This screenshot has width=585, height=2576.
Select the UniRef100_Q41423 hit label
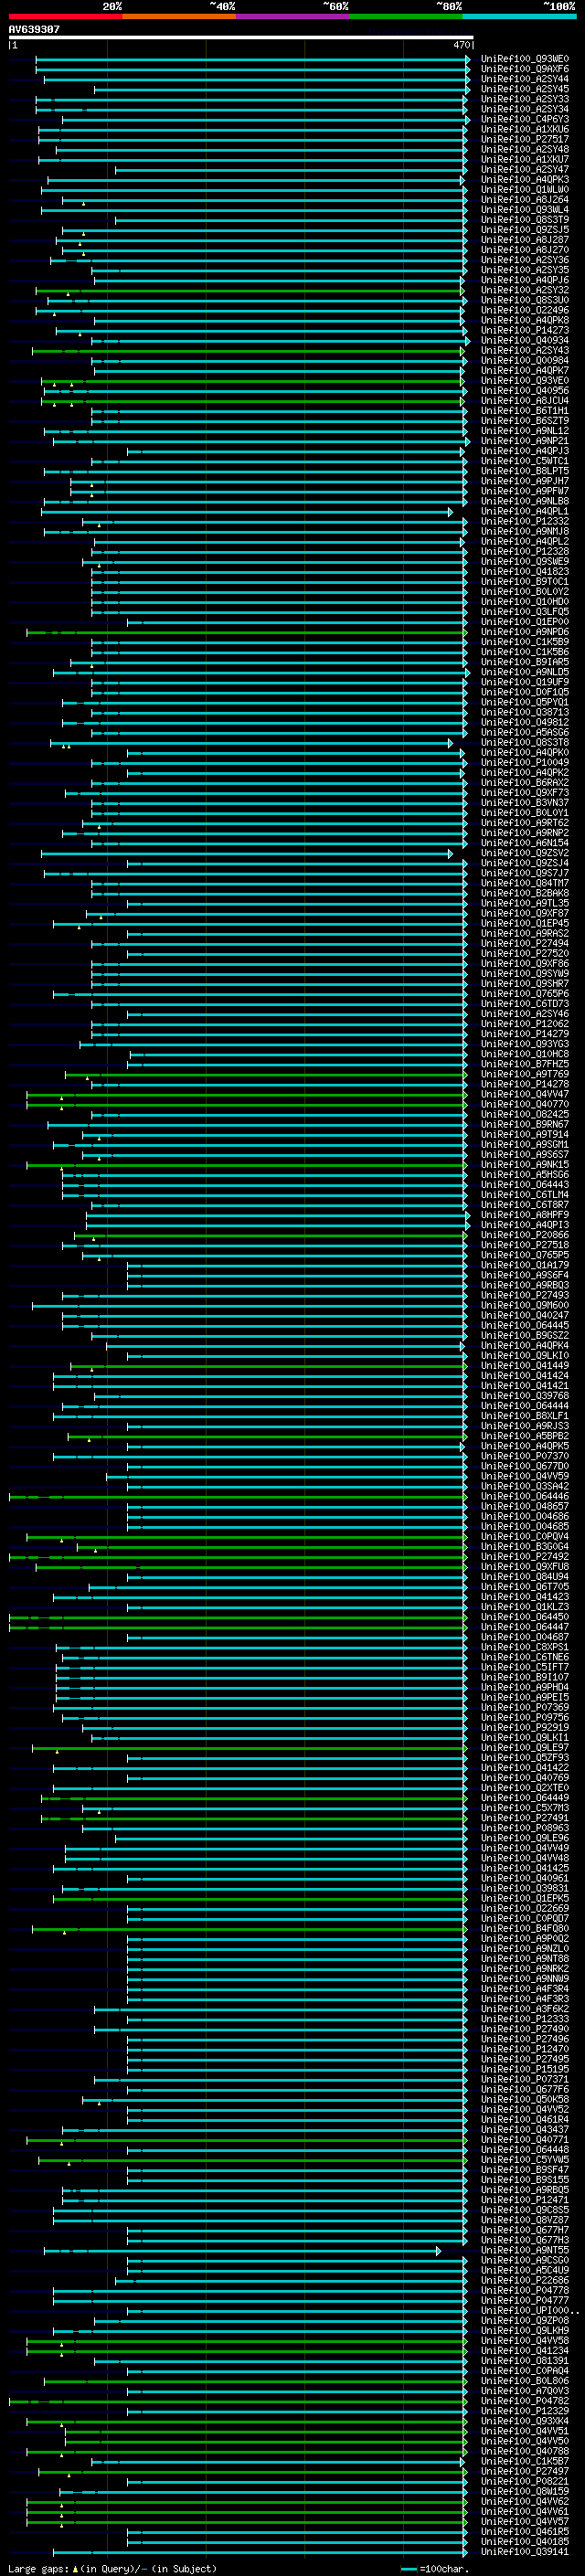(525, 1597)
